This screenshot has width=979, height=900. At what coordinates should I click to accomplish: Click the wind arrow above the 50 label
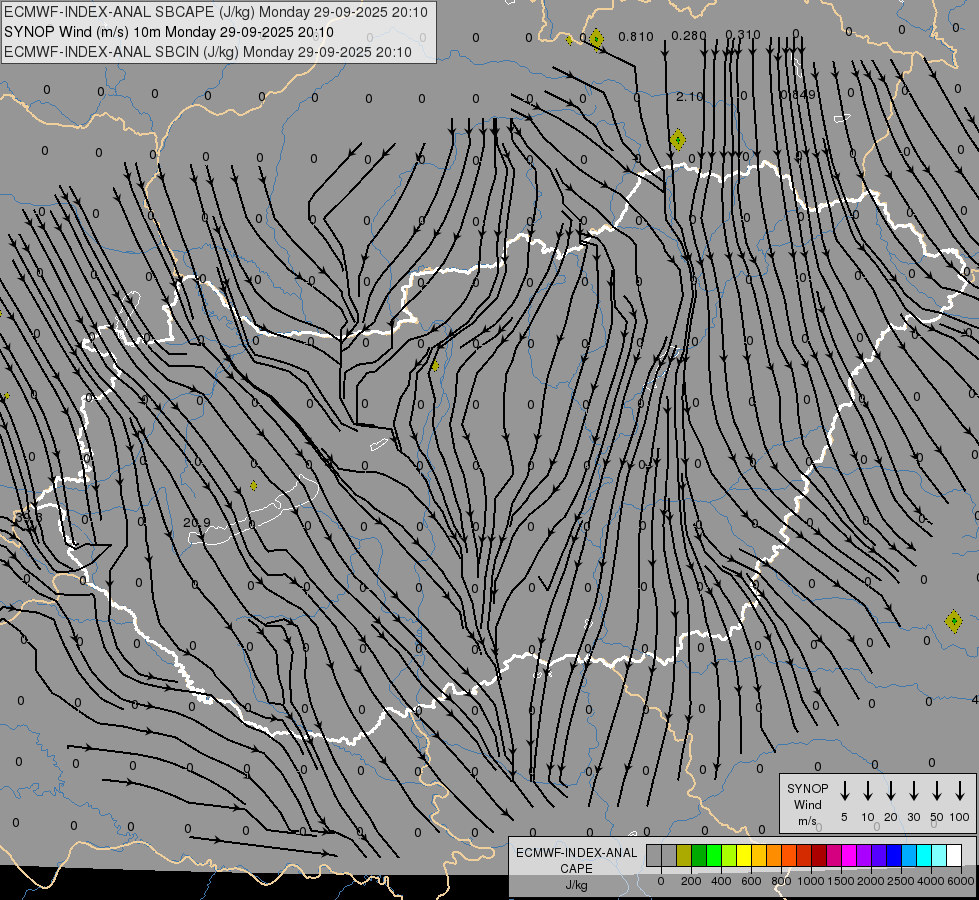tap(937, 791)
